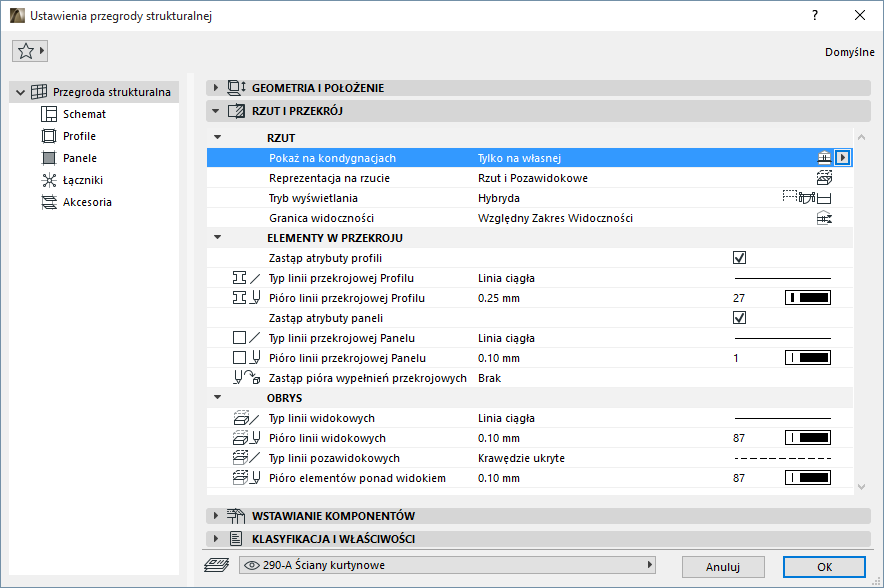Edit pen number 1 for Panelu pen
The height and width of the screenshot is (588, 884).
point(736,358)
